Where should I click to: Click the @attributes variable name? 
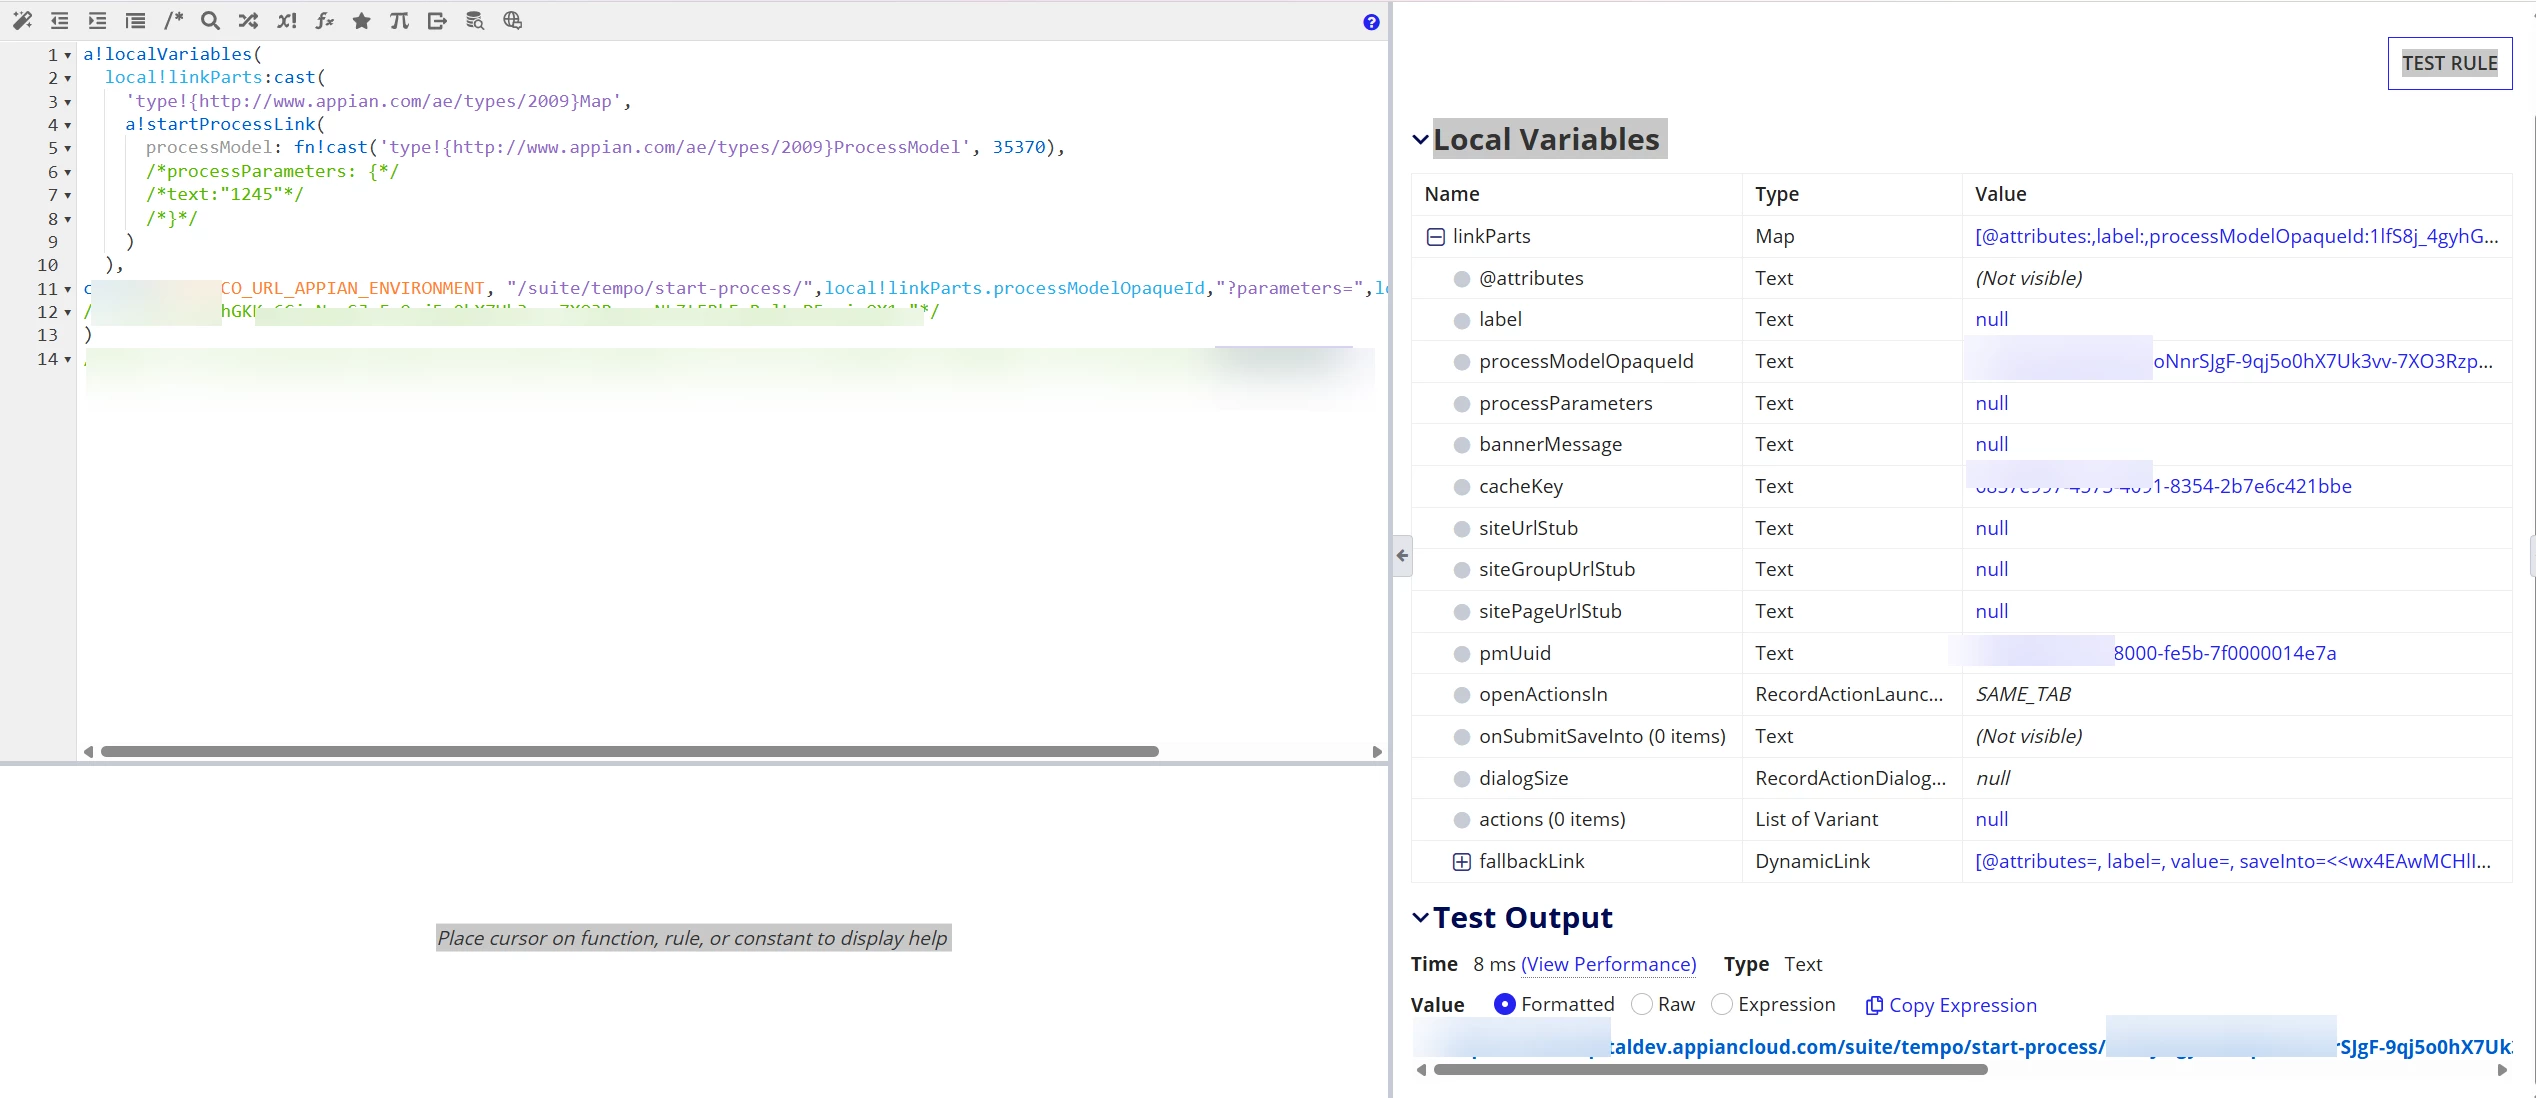1531,278
